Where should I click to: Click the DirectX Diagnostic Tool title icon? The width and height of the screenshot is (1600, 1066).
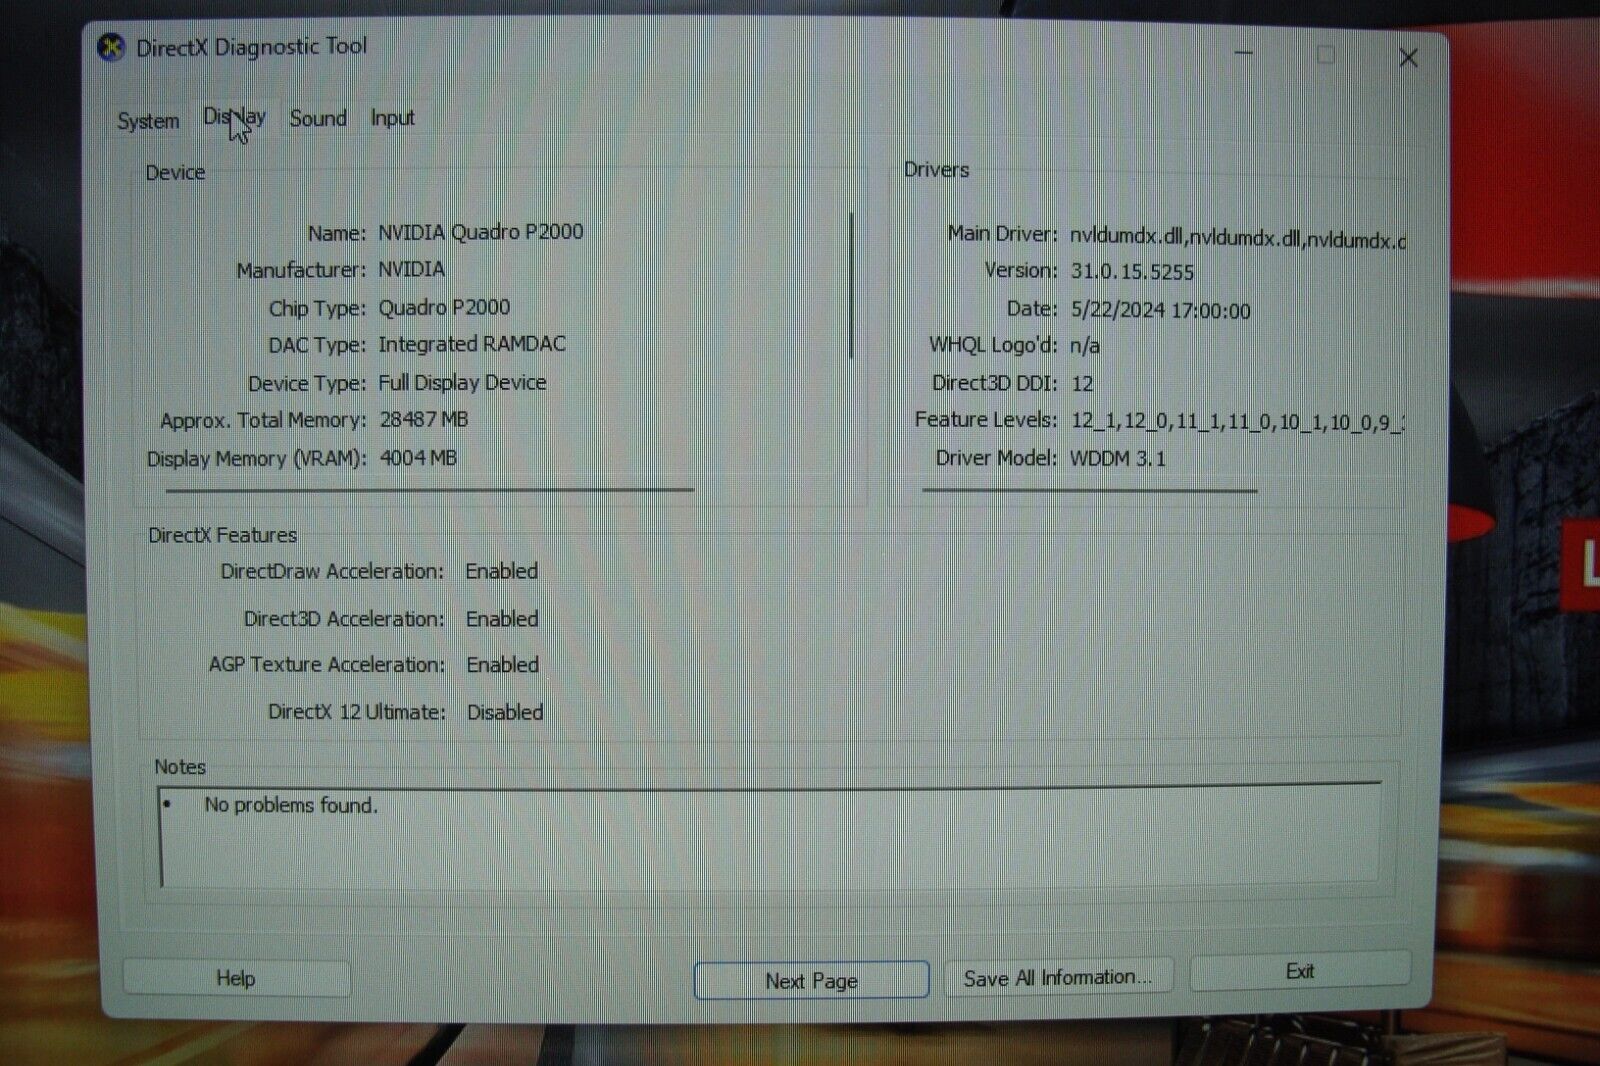(111, 47)
